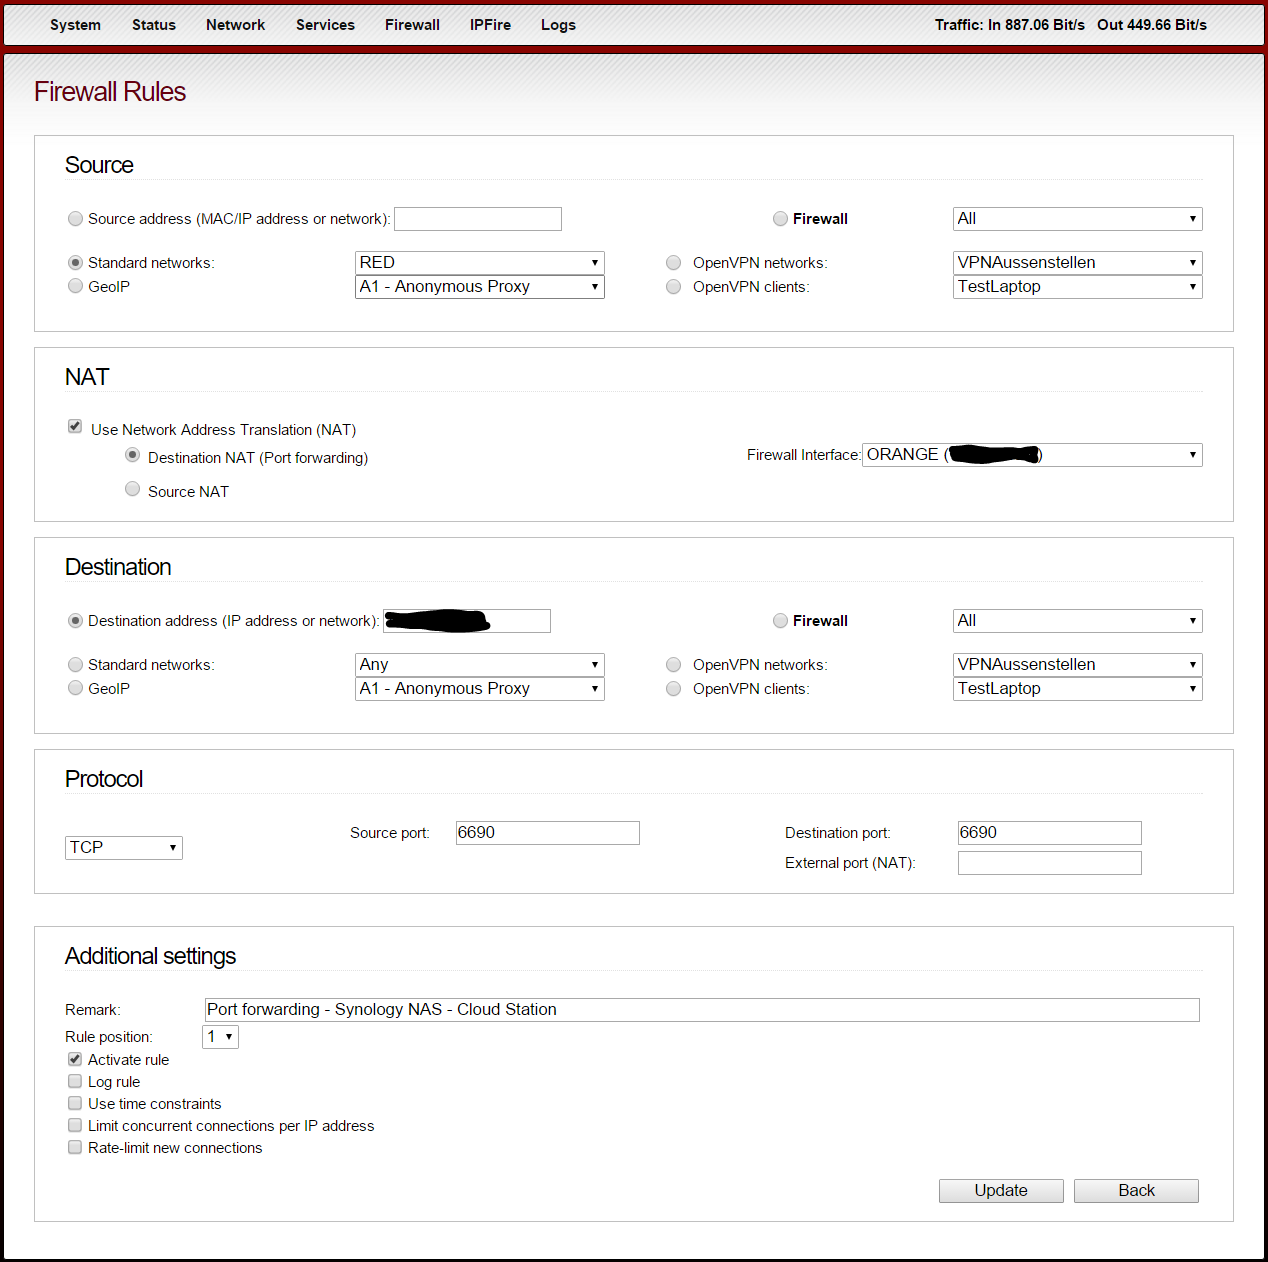Screen dimensions: 1268x1262
Task: Uncheck Use Network Address Translation checkbox
Action: coord(75,427)
